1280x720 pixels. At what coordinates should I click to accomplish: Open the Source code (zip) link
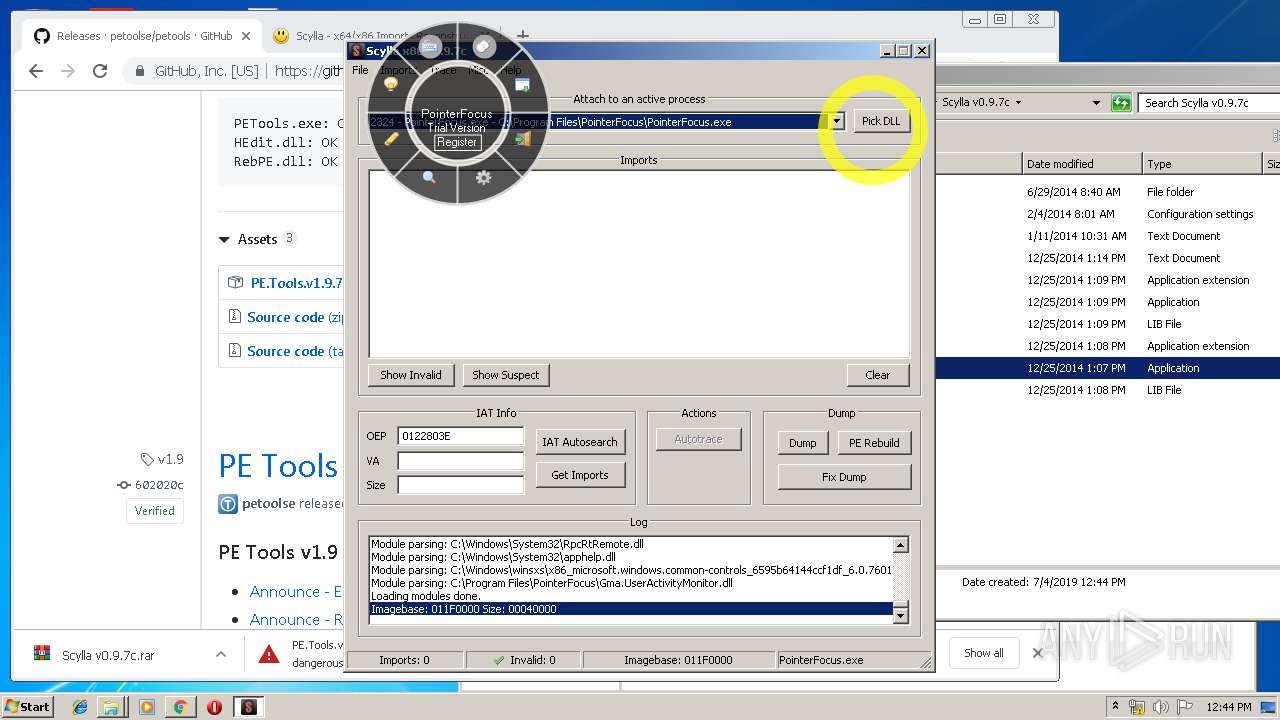(x=295, y=317)
